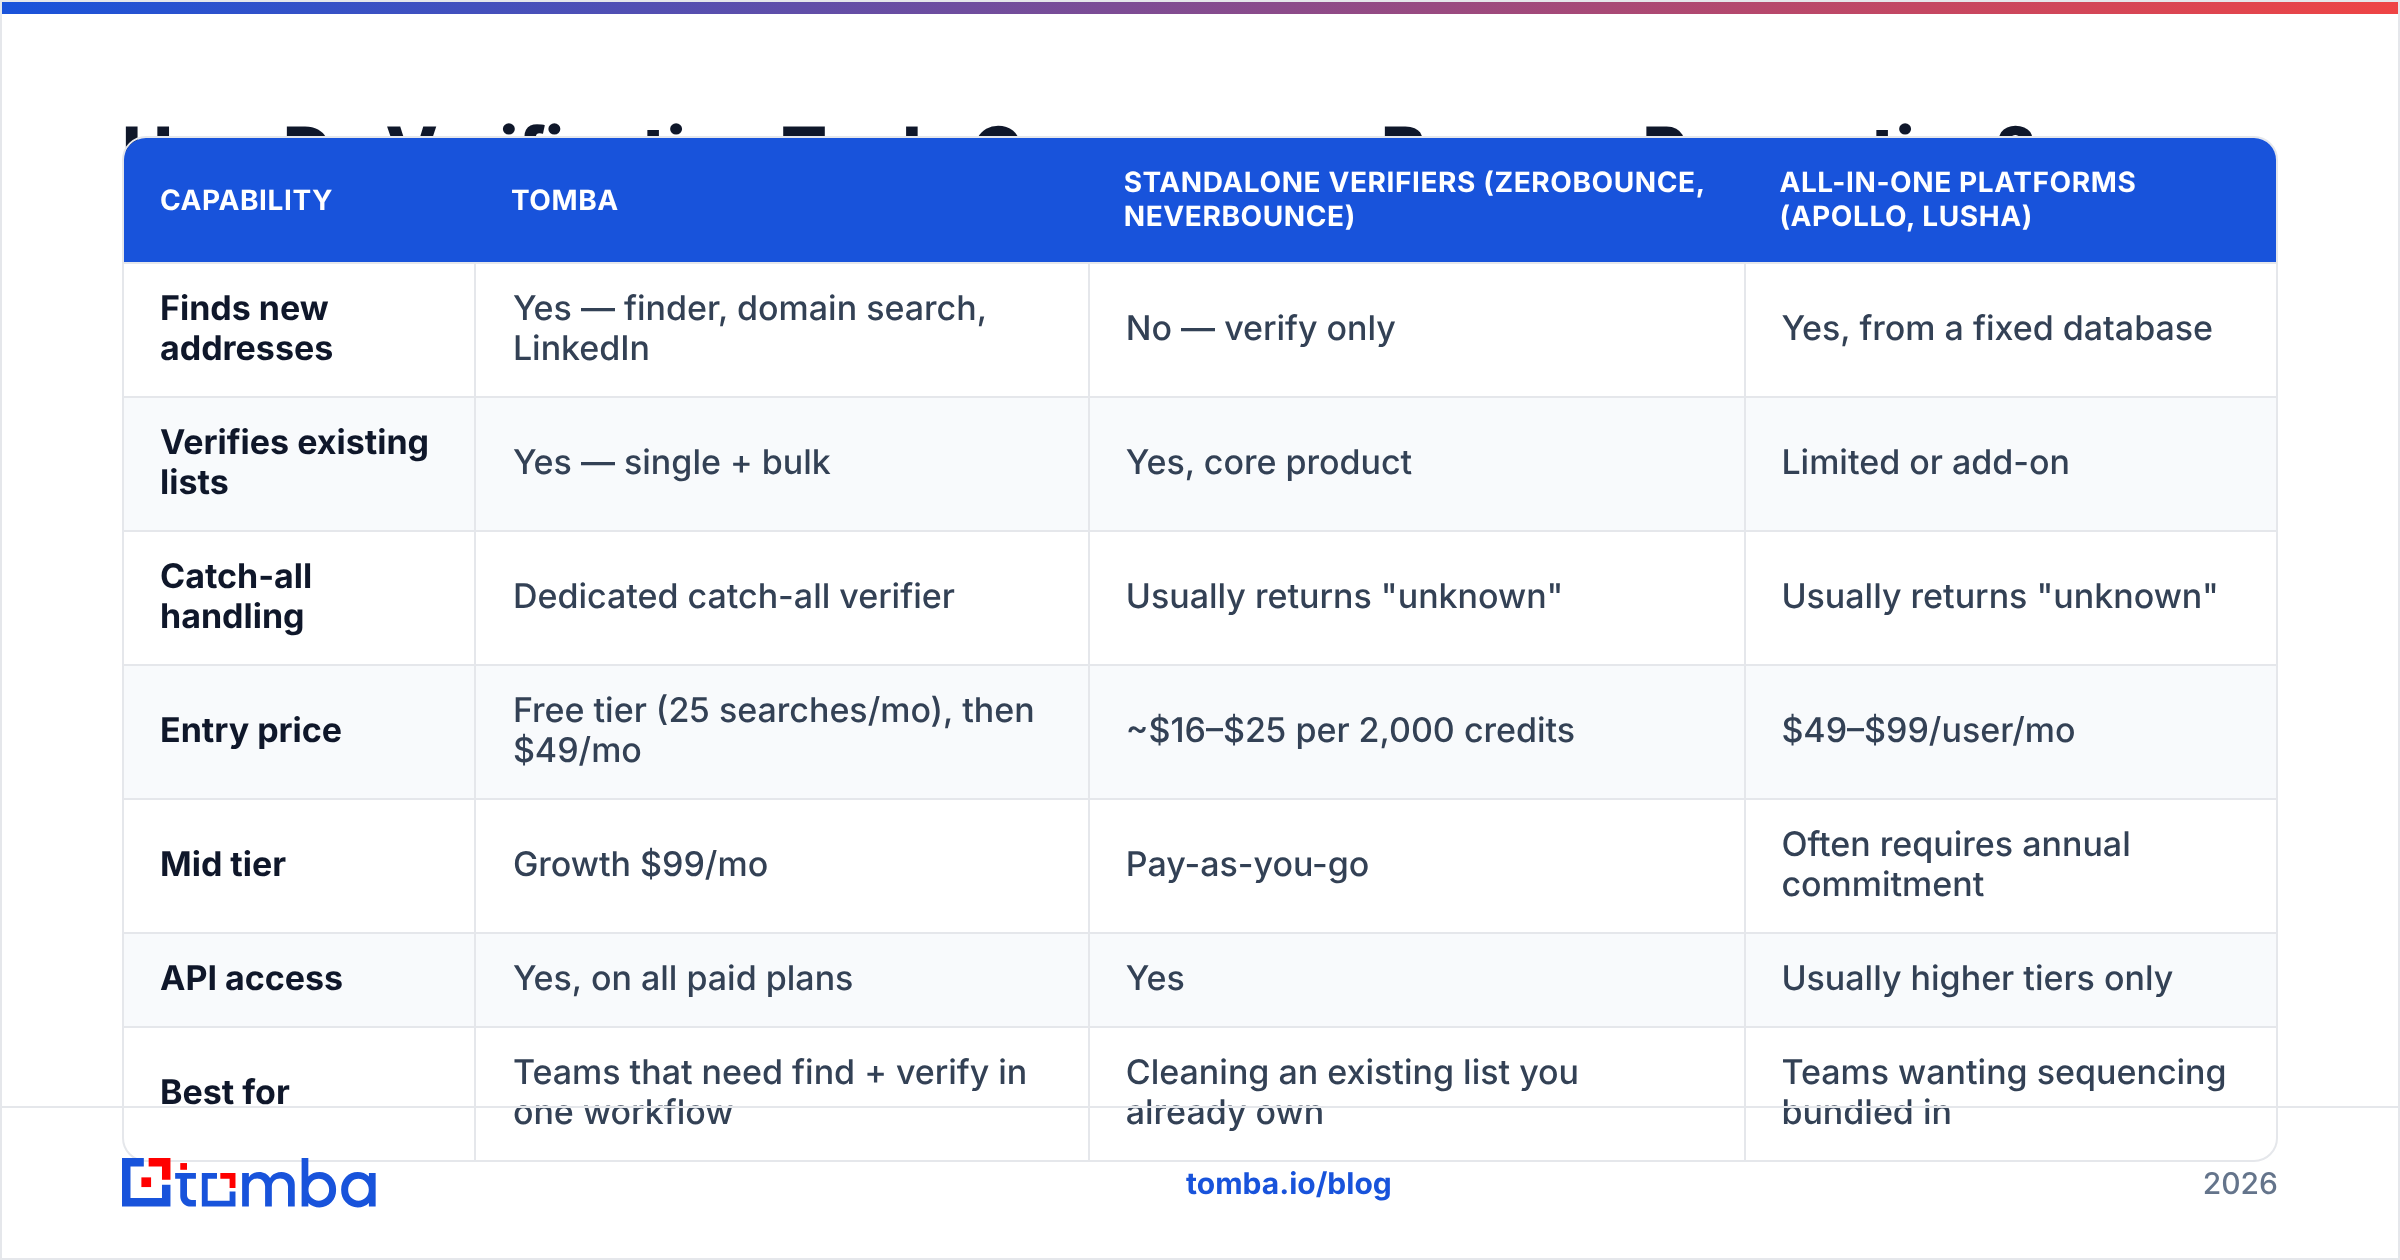Click the Tomba logo
Image resolution: width=2400 pixels, height=1260 pixels.
249,1183
